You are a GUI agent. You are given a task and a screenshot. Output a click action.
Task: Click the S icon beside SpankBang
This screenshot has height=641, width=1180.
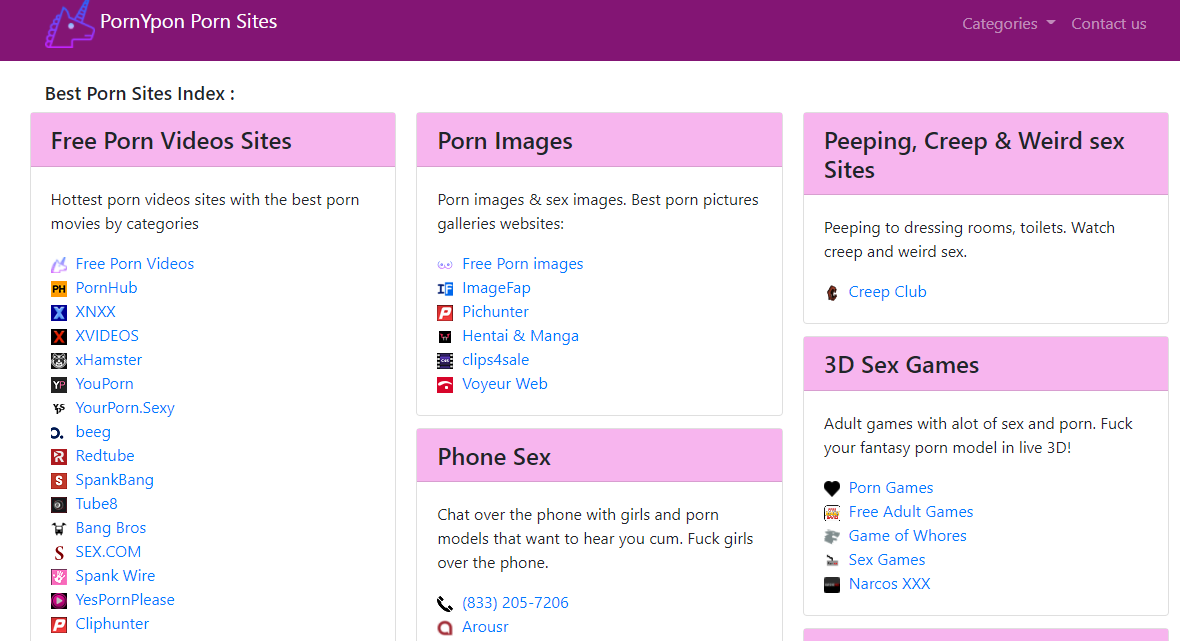(59, 480)
